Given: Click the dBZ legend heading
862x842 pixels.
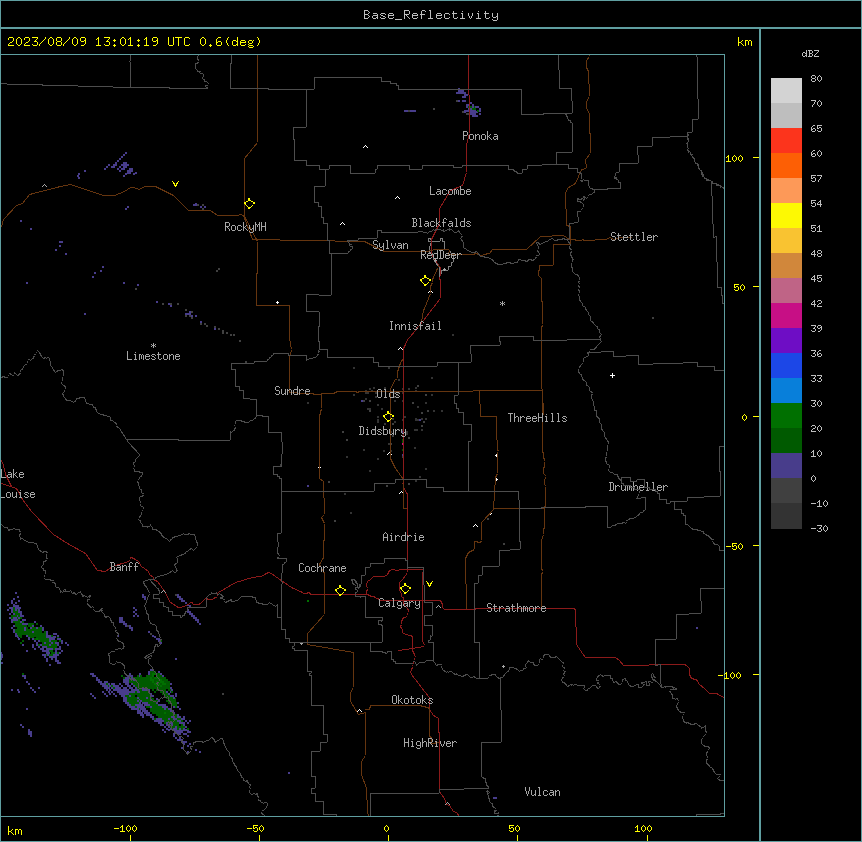Looking at the screenshot, I should coord(810,53).
